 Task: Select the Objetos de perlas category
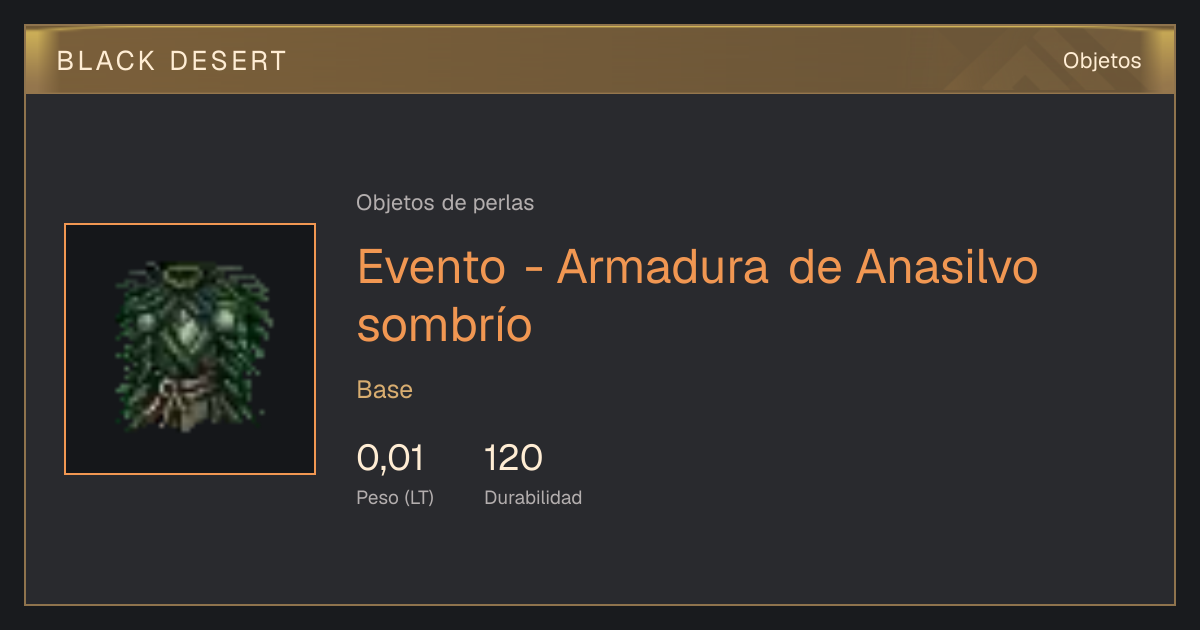pos(445,203)
